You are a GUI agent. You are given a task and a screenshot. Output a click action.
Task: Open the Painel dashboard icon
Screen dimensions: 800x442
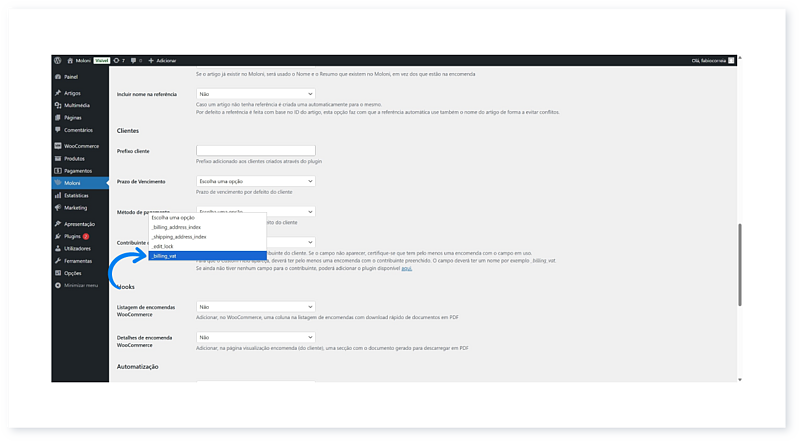pyautogui.click(x=58, y=75)
